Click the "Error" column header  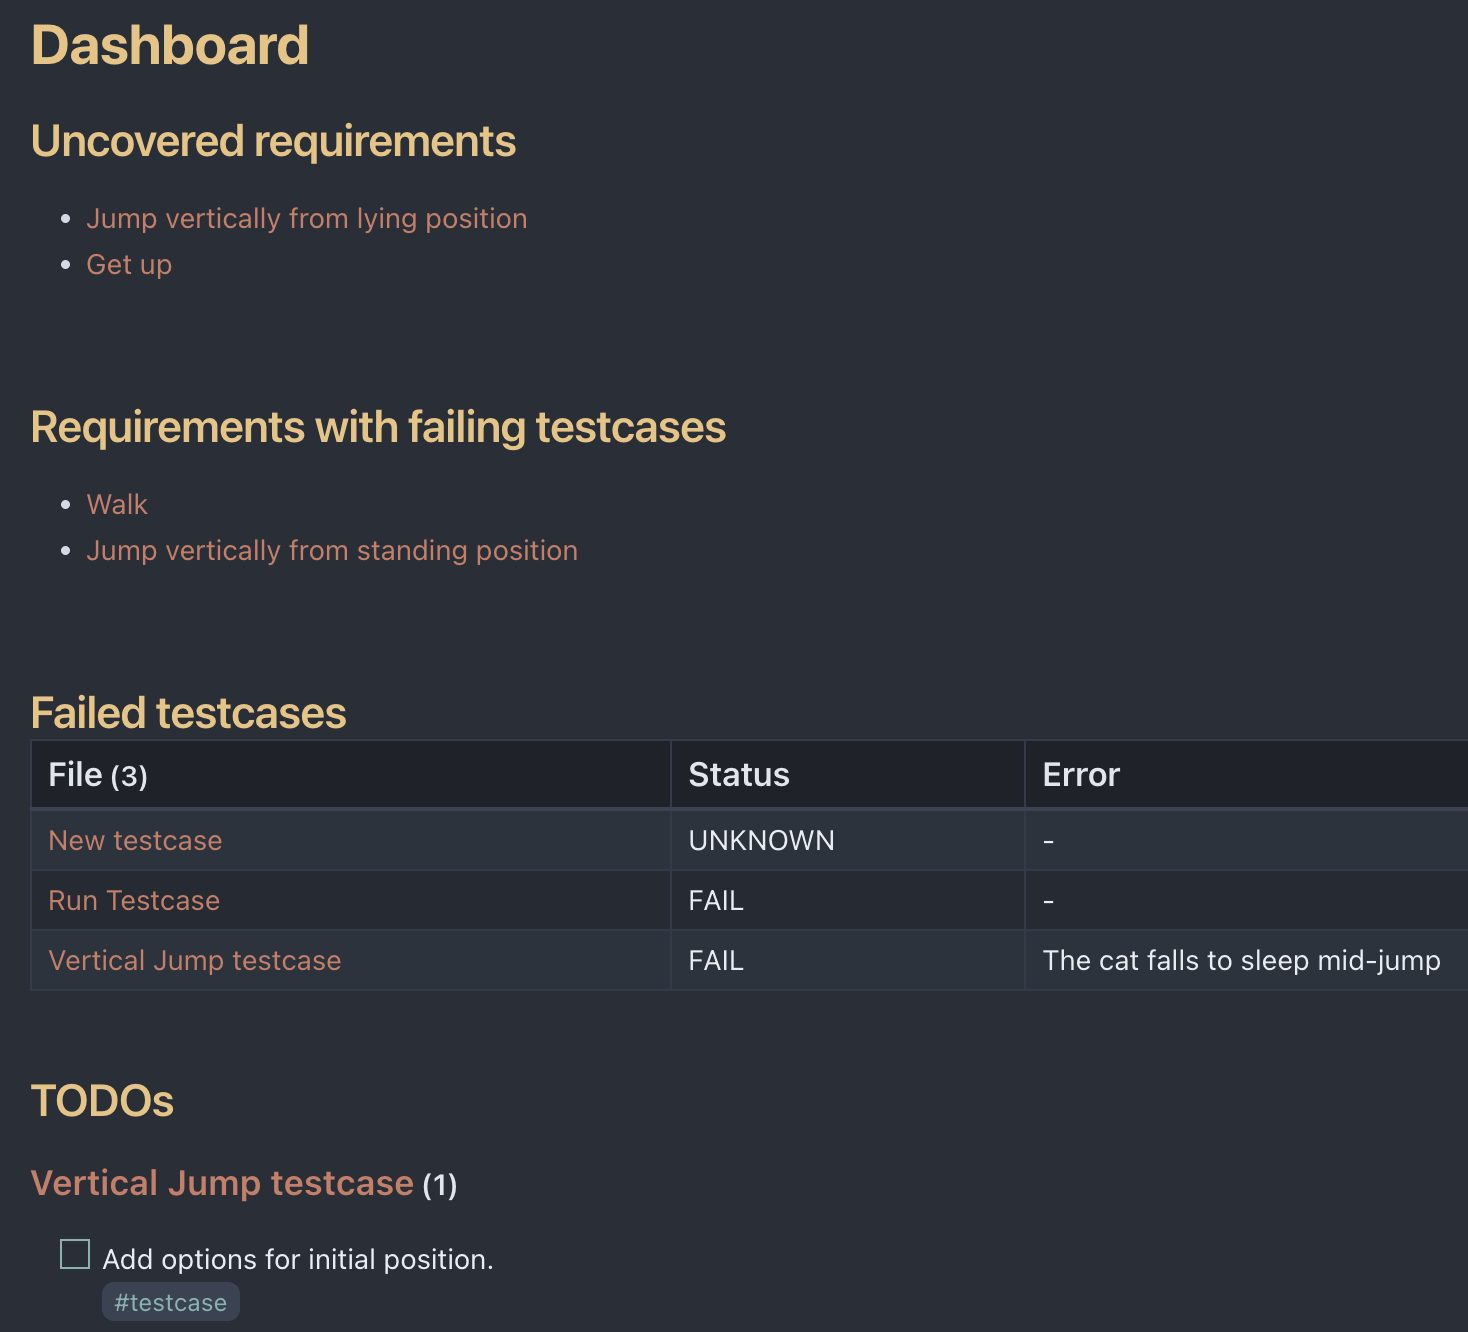pyautogui.click(x=1081, y=775)
